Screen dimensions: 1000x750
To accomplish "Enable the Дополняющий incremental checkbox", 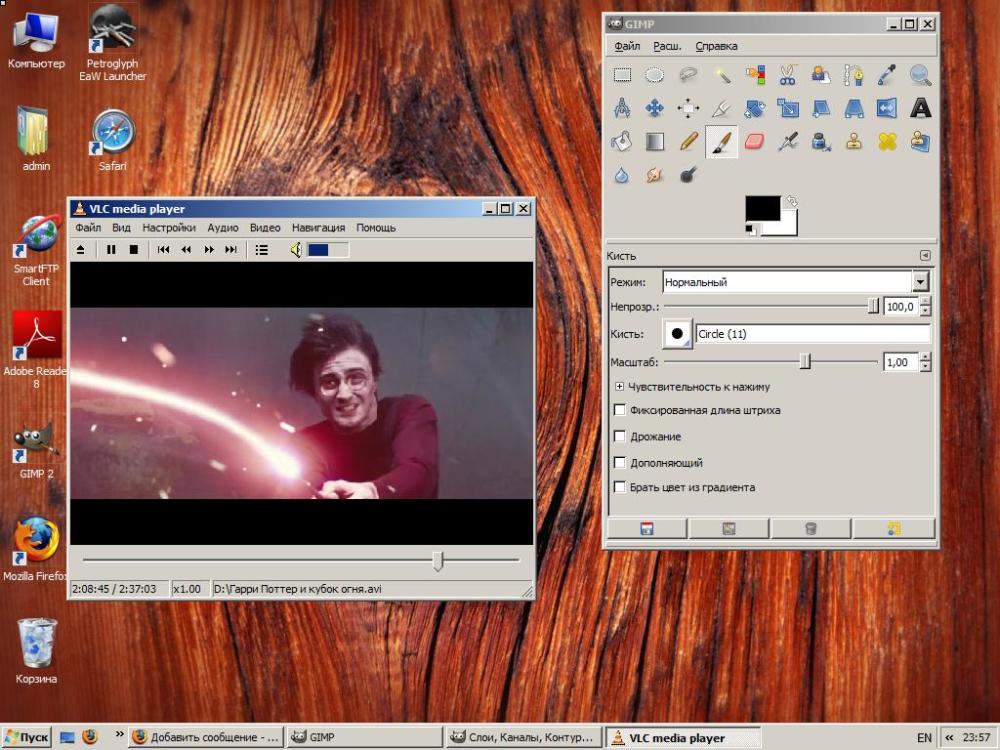I will point(619,462).
